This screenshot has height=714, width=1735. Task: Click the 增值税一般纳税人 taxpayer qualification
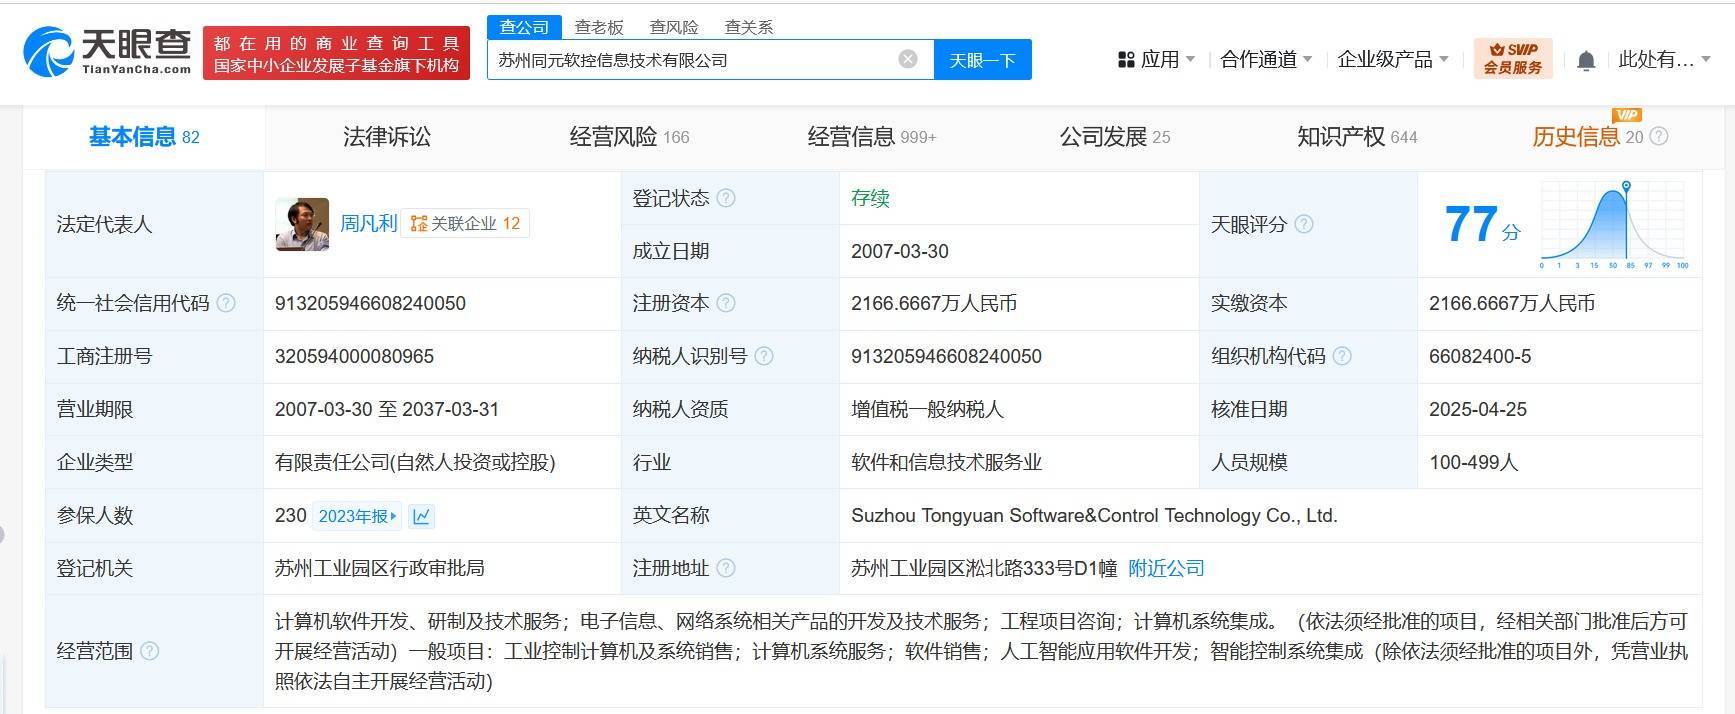point(927,409)
